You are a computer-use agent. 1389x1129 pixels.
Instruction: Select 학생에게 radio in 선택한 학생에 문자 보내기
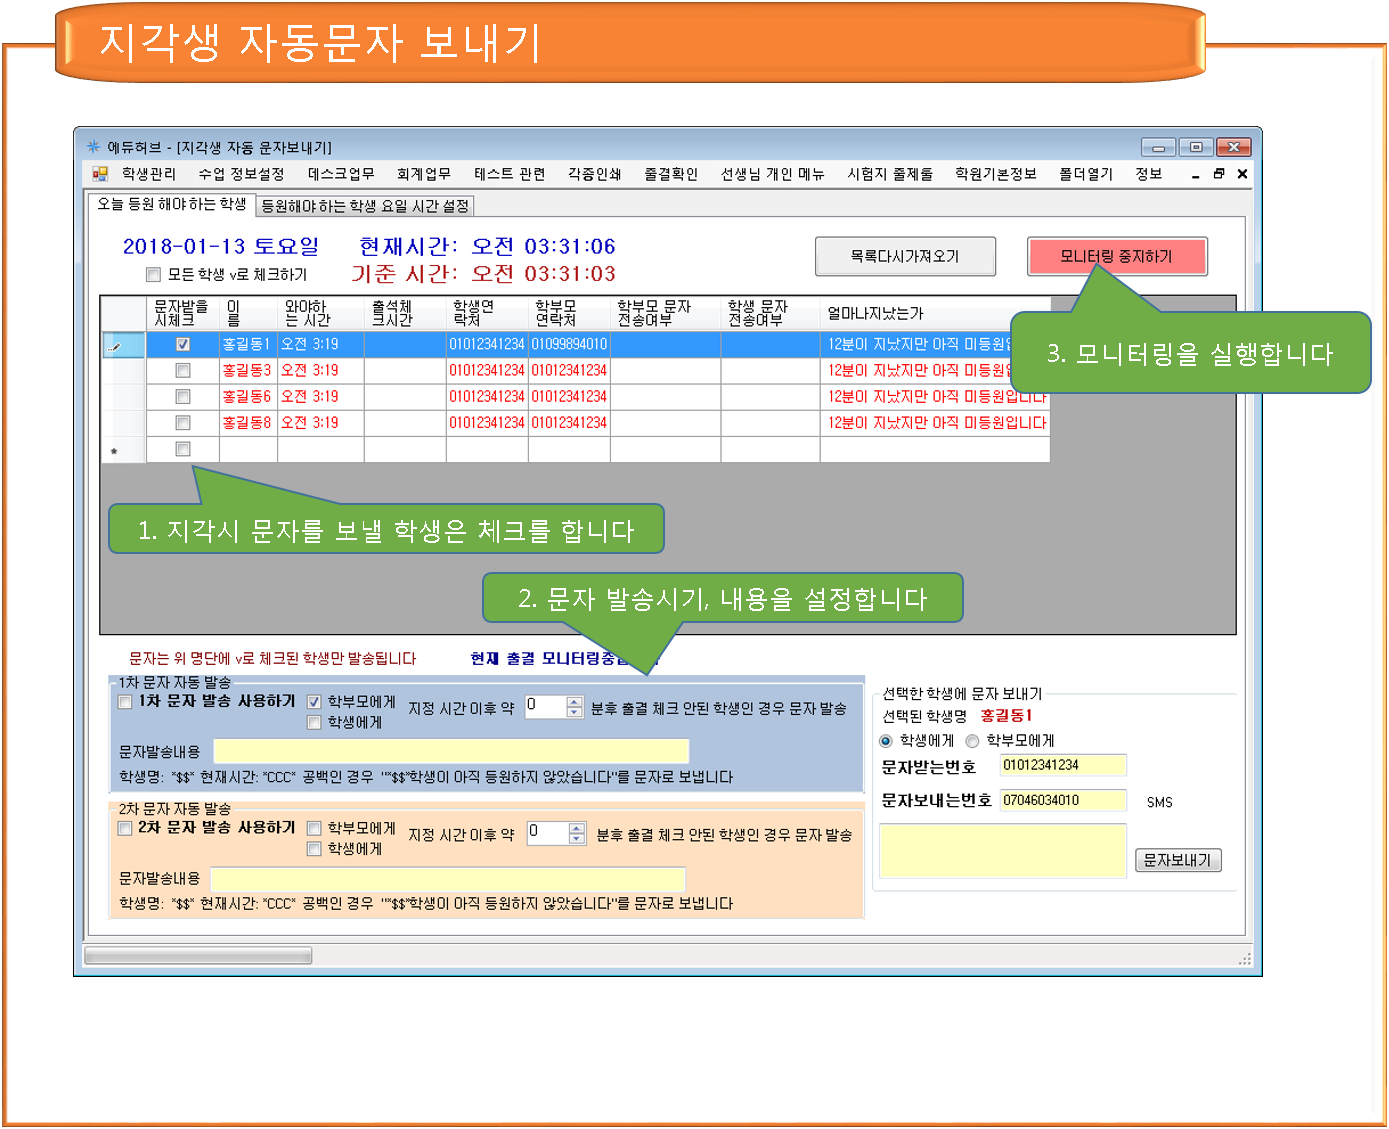click(886, 741)
